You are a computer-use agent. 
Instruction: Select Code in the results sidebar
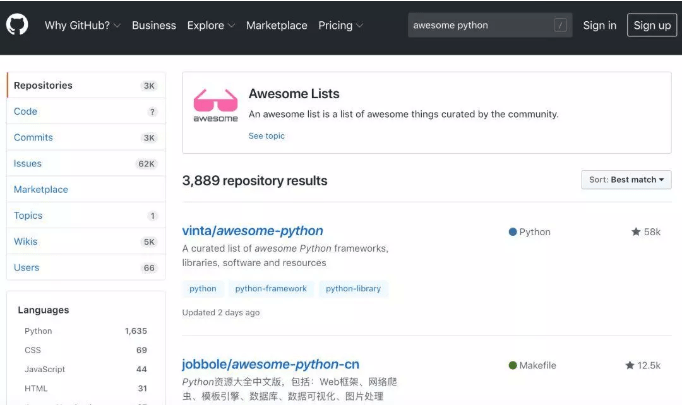[86, 111]
